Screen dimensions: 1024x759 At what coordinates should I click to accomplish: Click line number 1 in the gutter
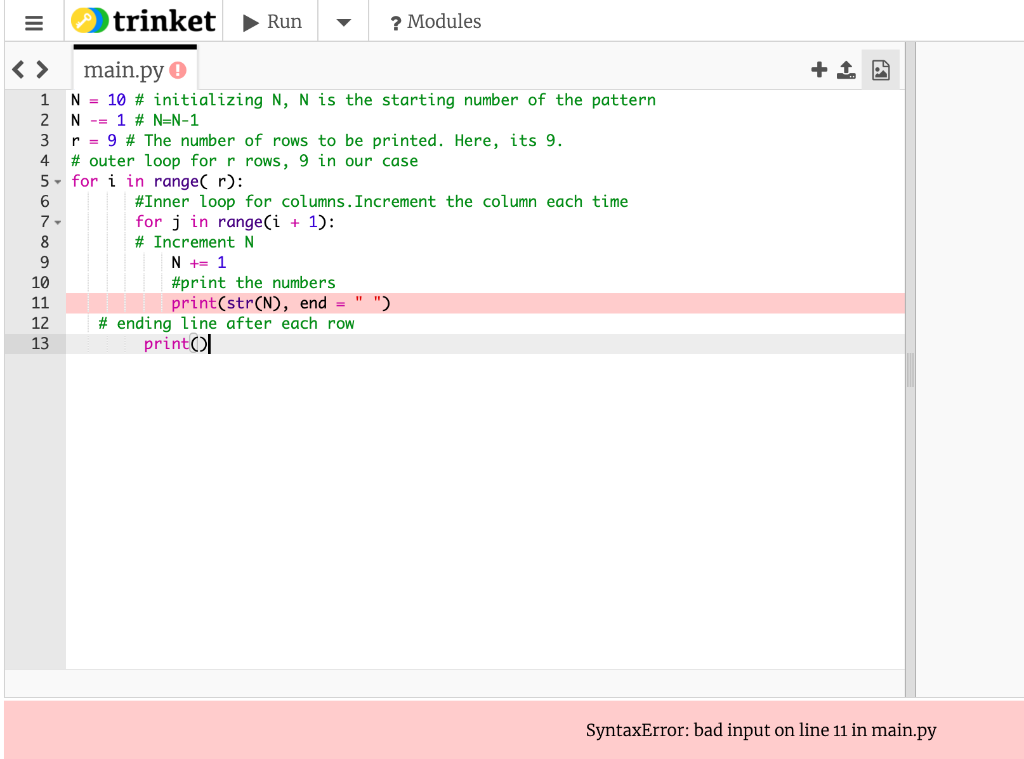click(x=44, y=100)
